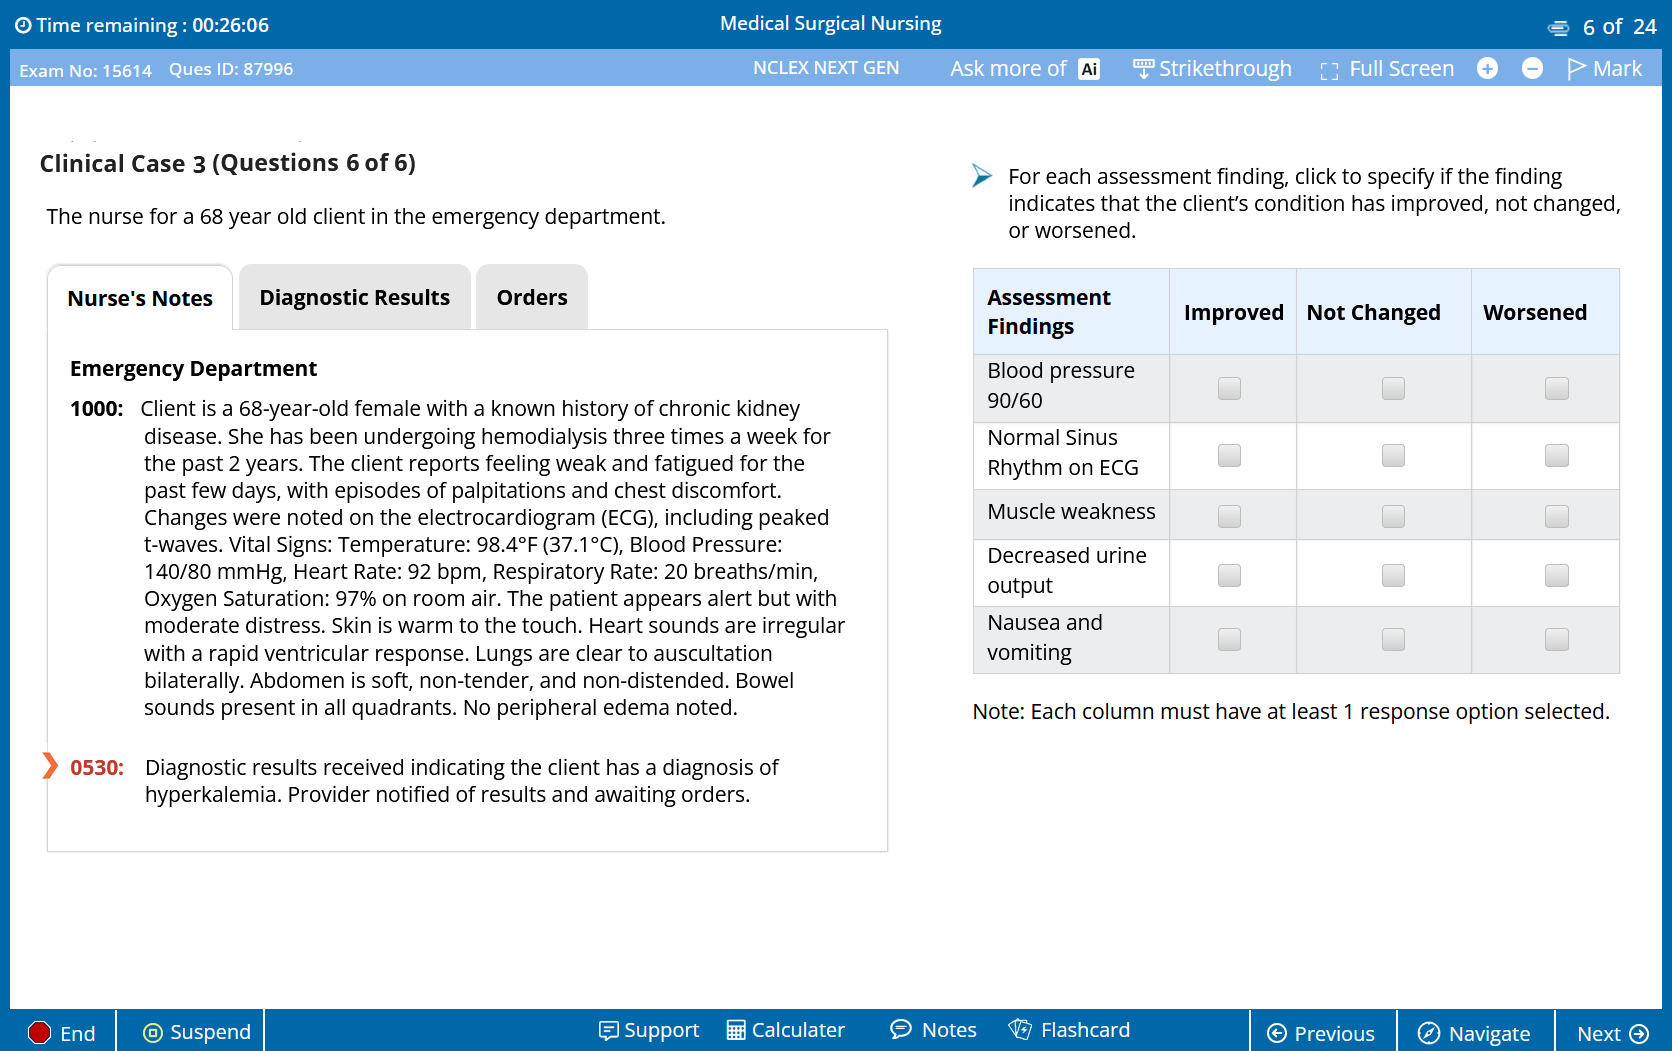Image resolution: width=1672 pixels, height=1051 pixels.
Task: Click the clock icon next to time remaining
Action: (x=23, y=25)
